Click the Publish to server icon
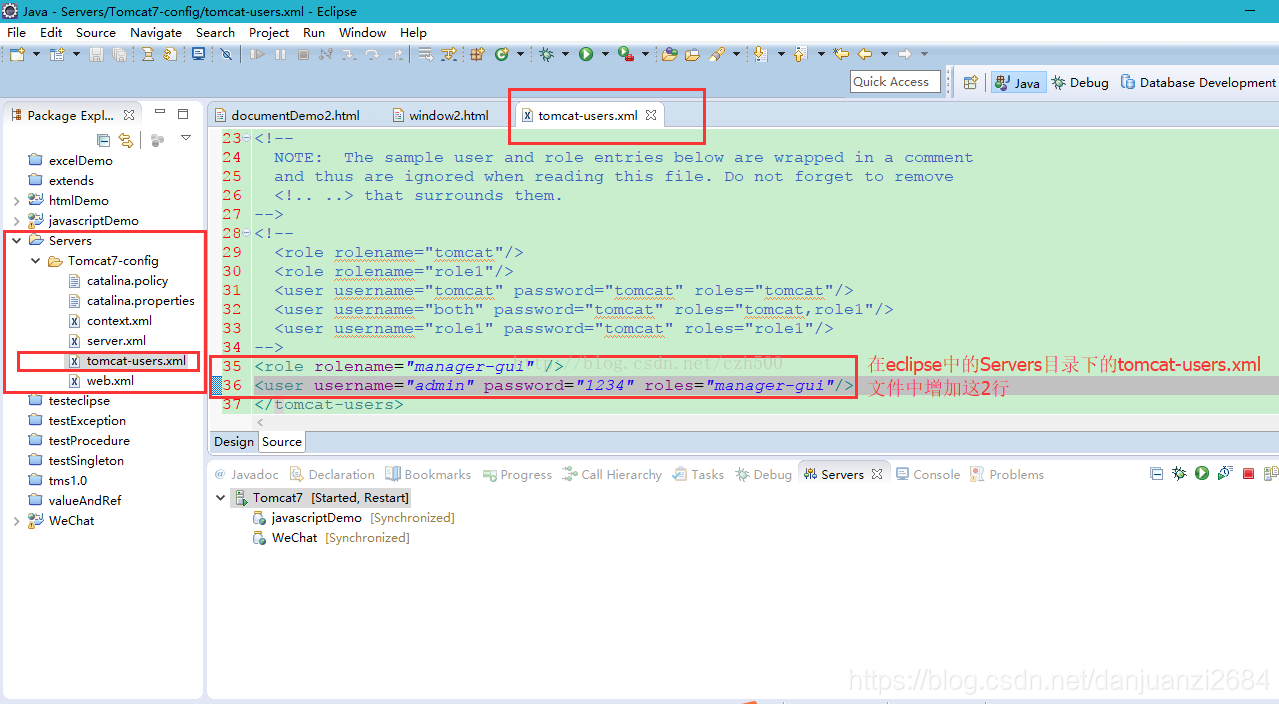Image resolution: width=1279 pixels, height=704 pixels. (1270, 473)
